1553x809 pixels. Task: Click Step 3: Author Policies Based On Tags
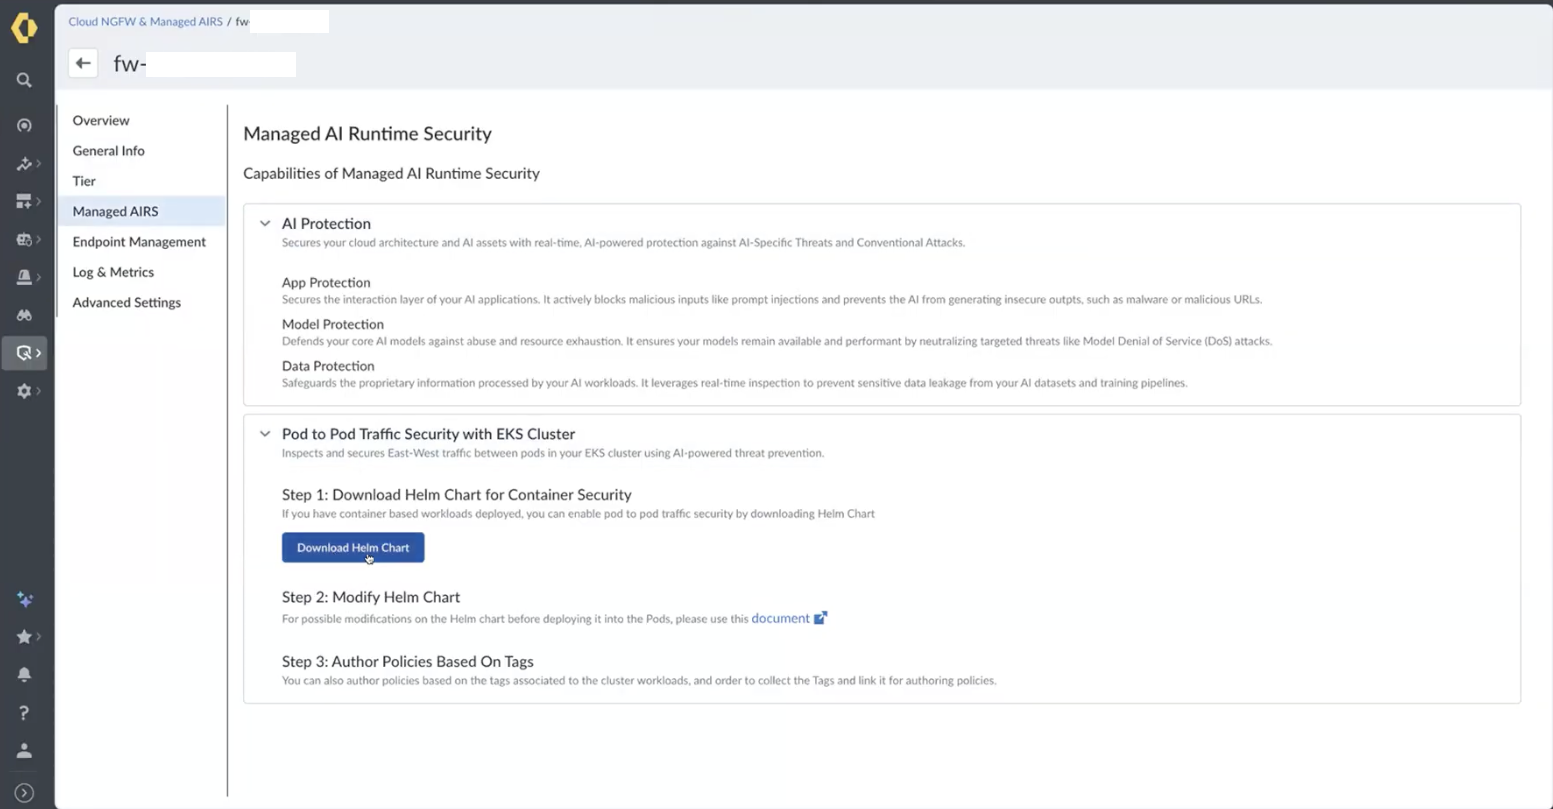point(408,661)
